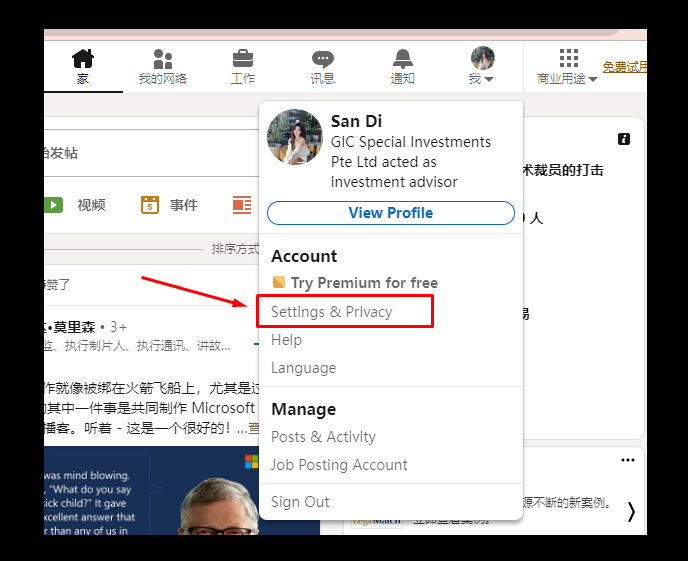Click the news info icon
Viewport: 688px width, 561px height.
624,139
